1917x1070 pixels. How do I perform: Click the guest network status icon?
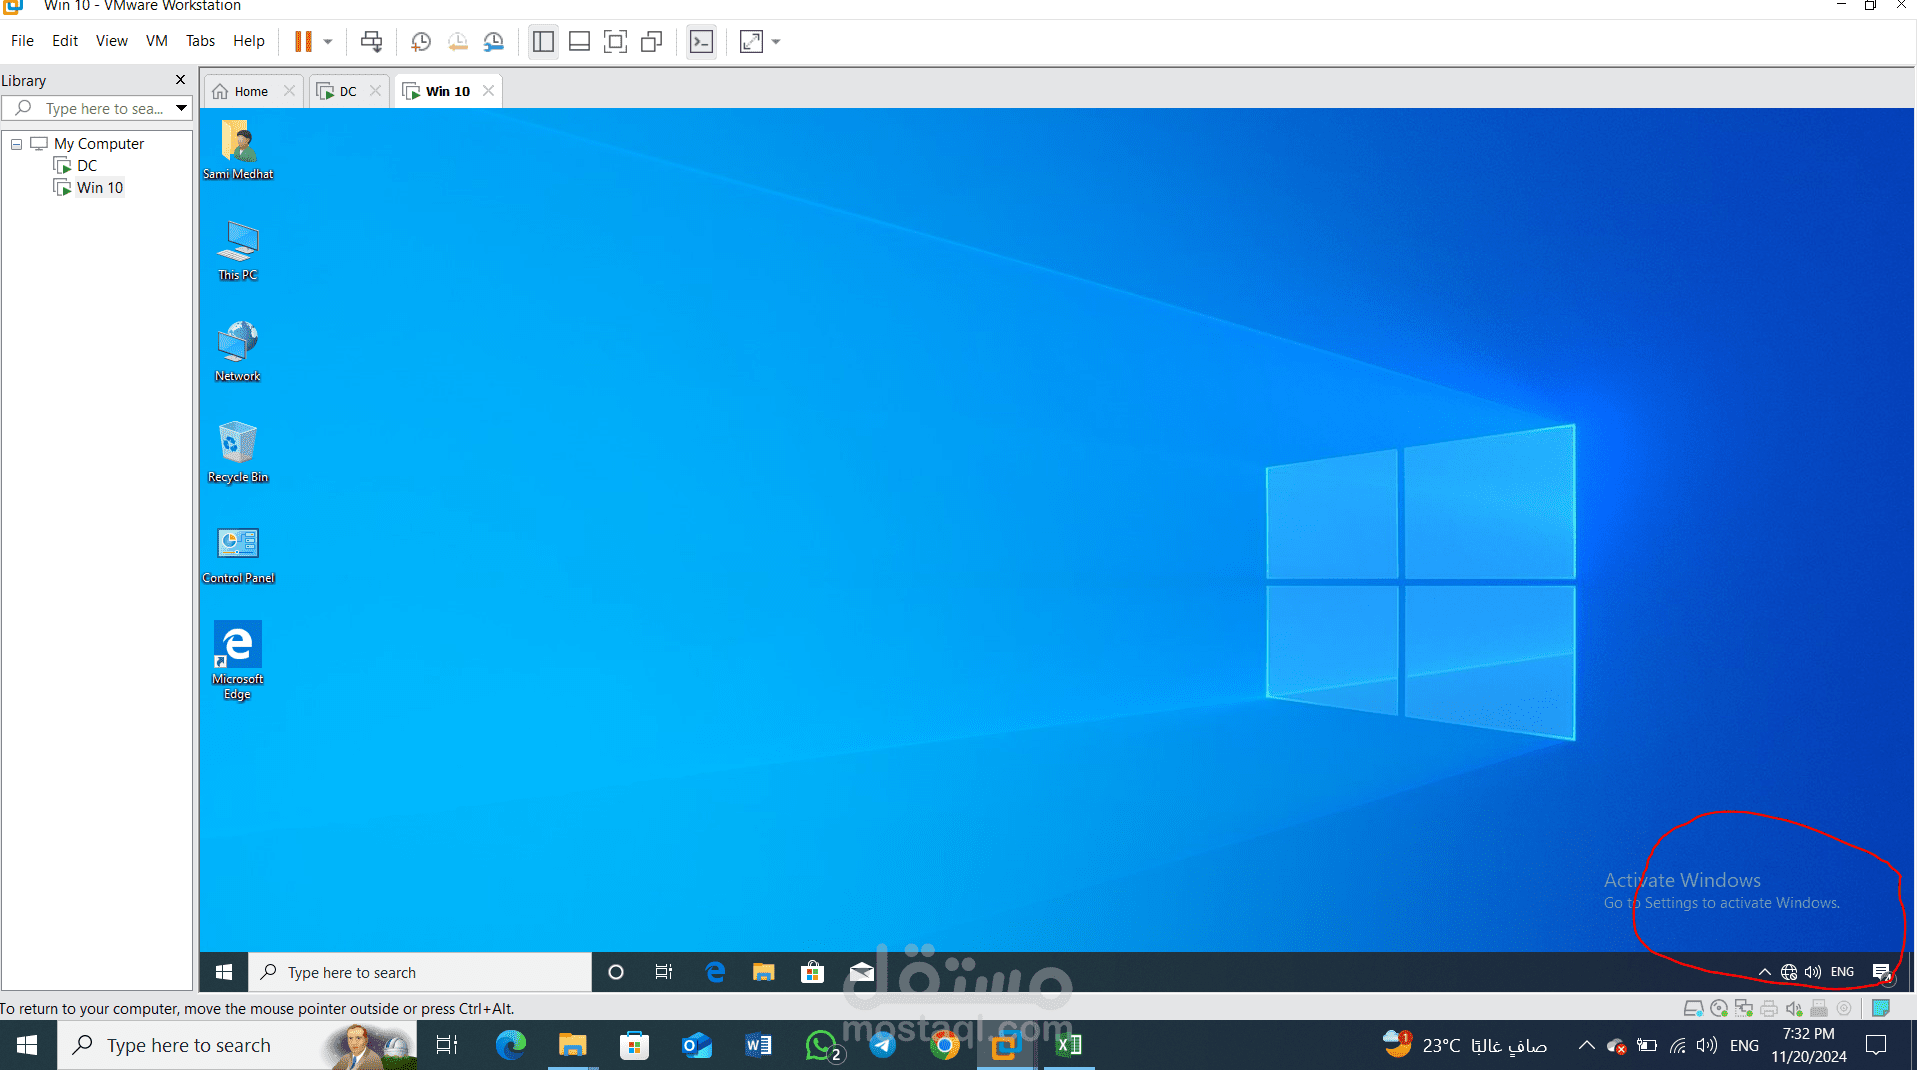tap(1789, 972)
